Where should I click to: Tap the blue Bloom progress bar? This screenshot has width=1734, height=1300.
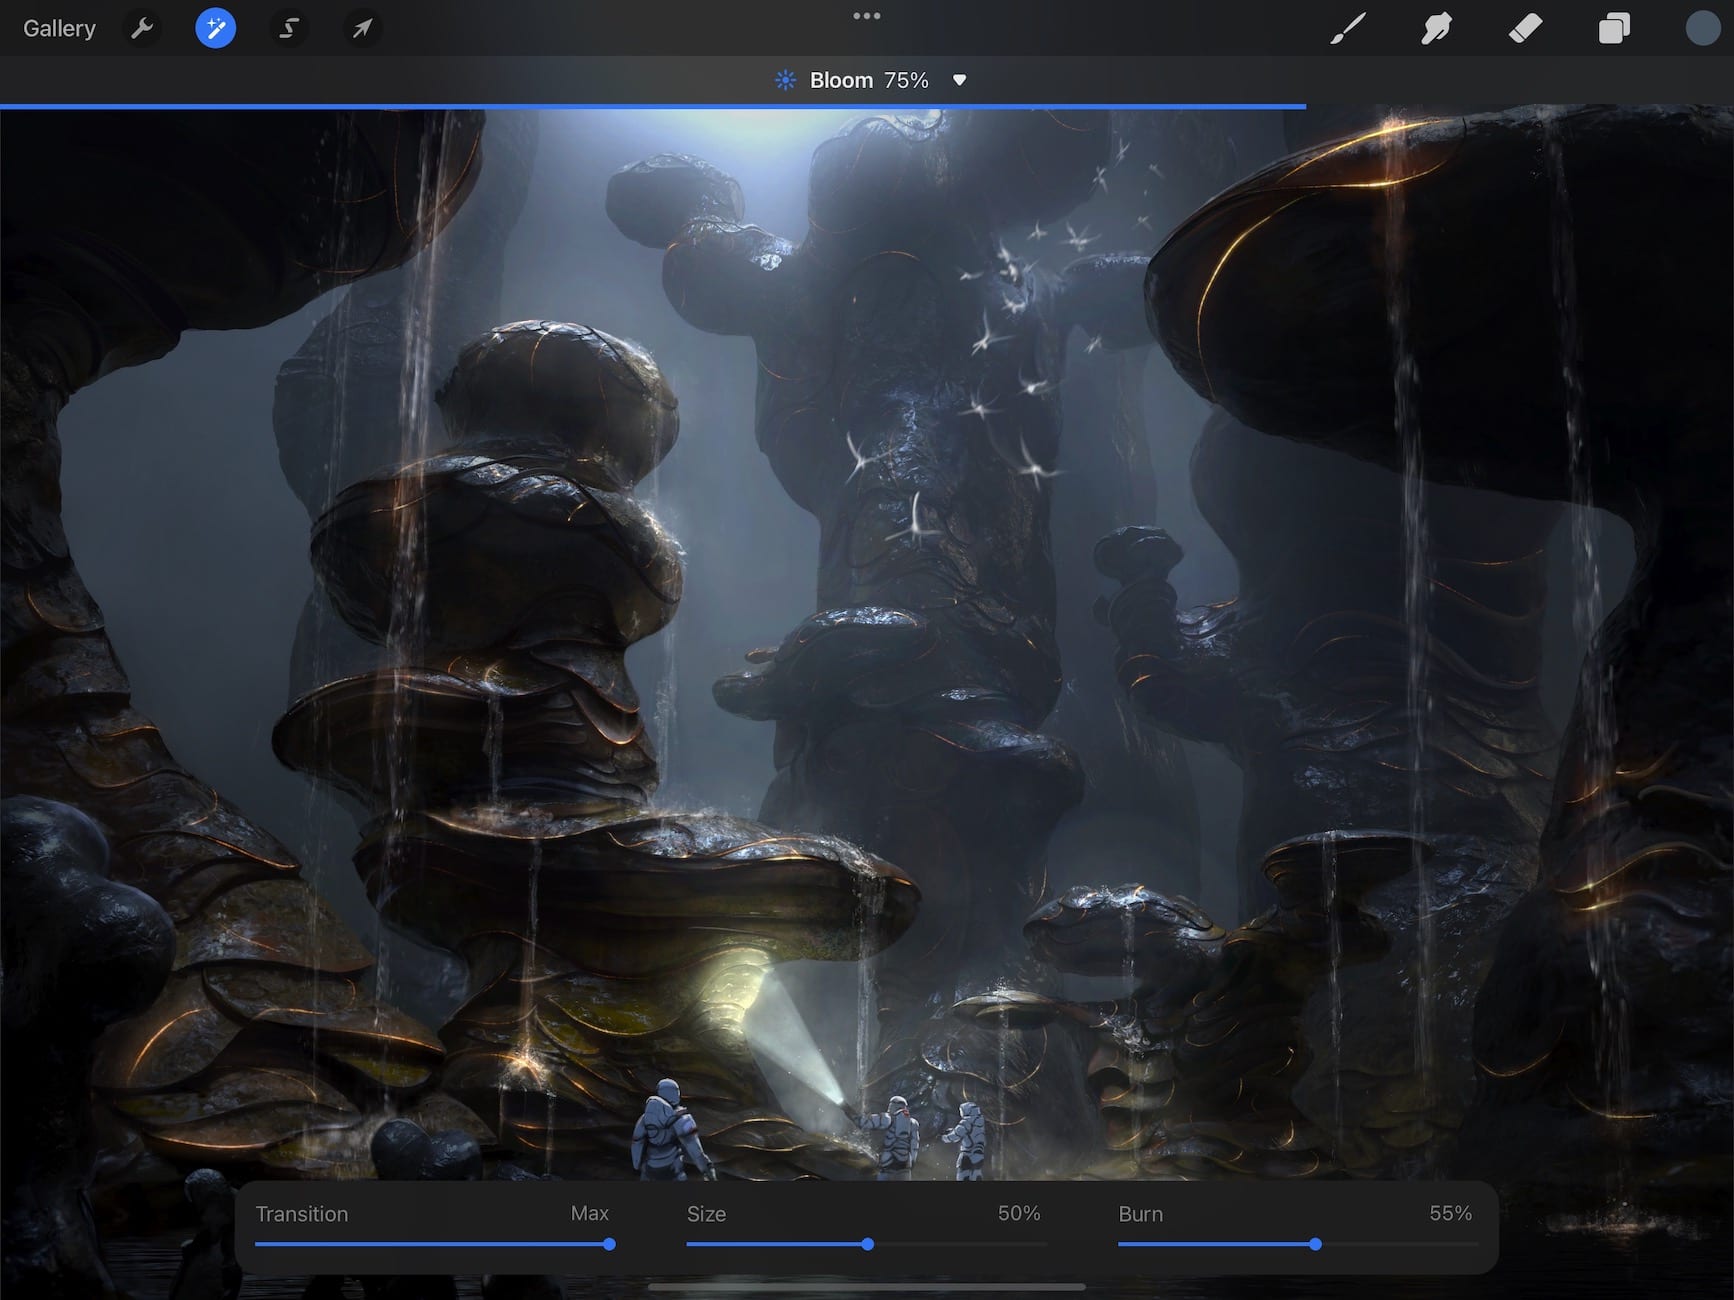(x=652, y=106)
